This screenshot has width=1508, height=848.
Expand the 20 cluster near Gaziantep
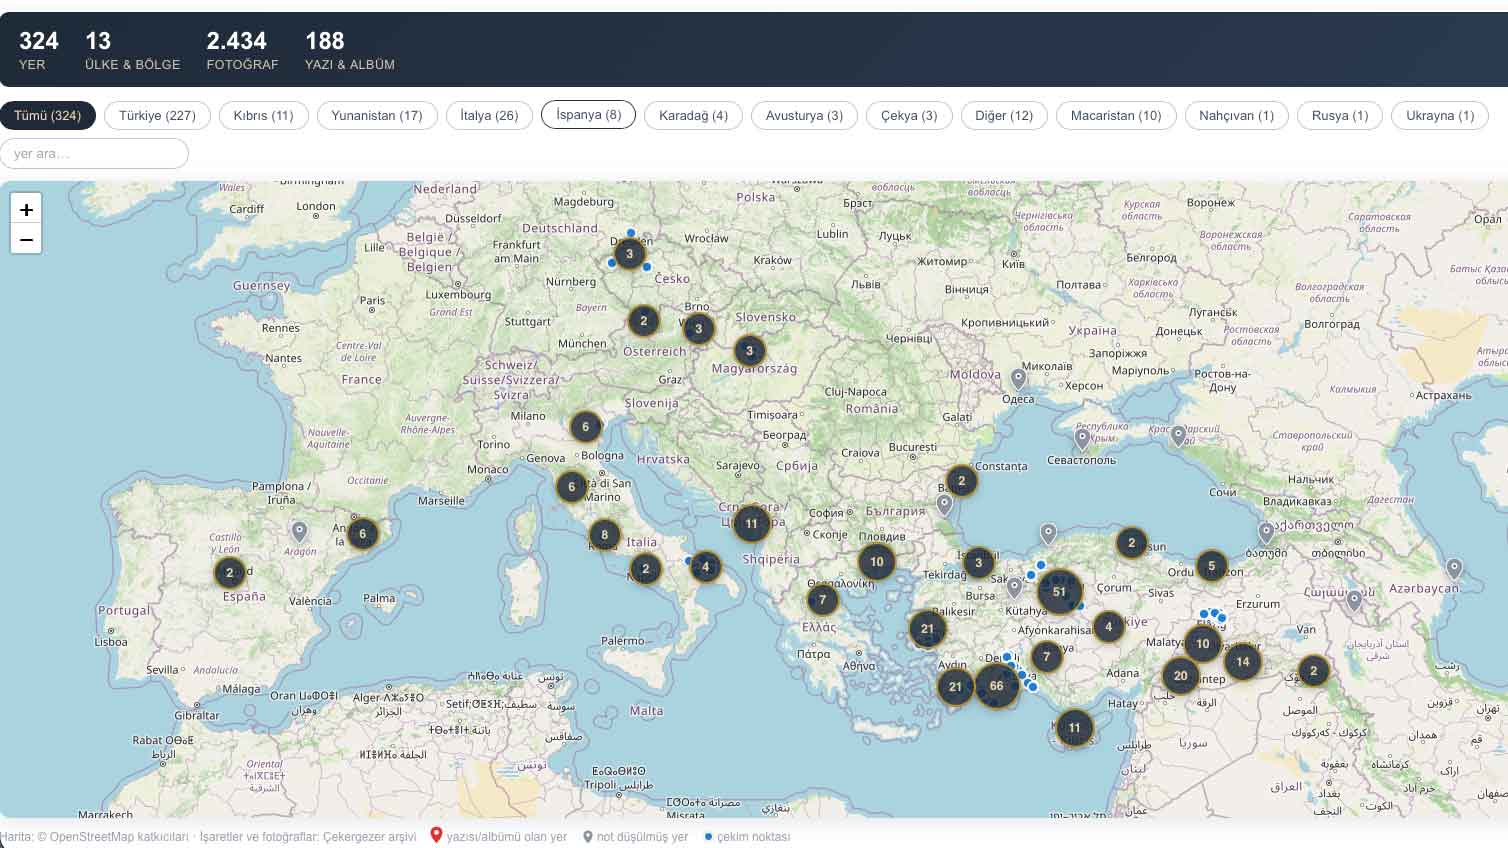[x=1180, y=676]
